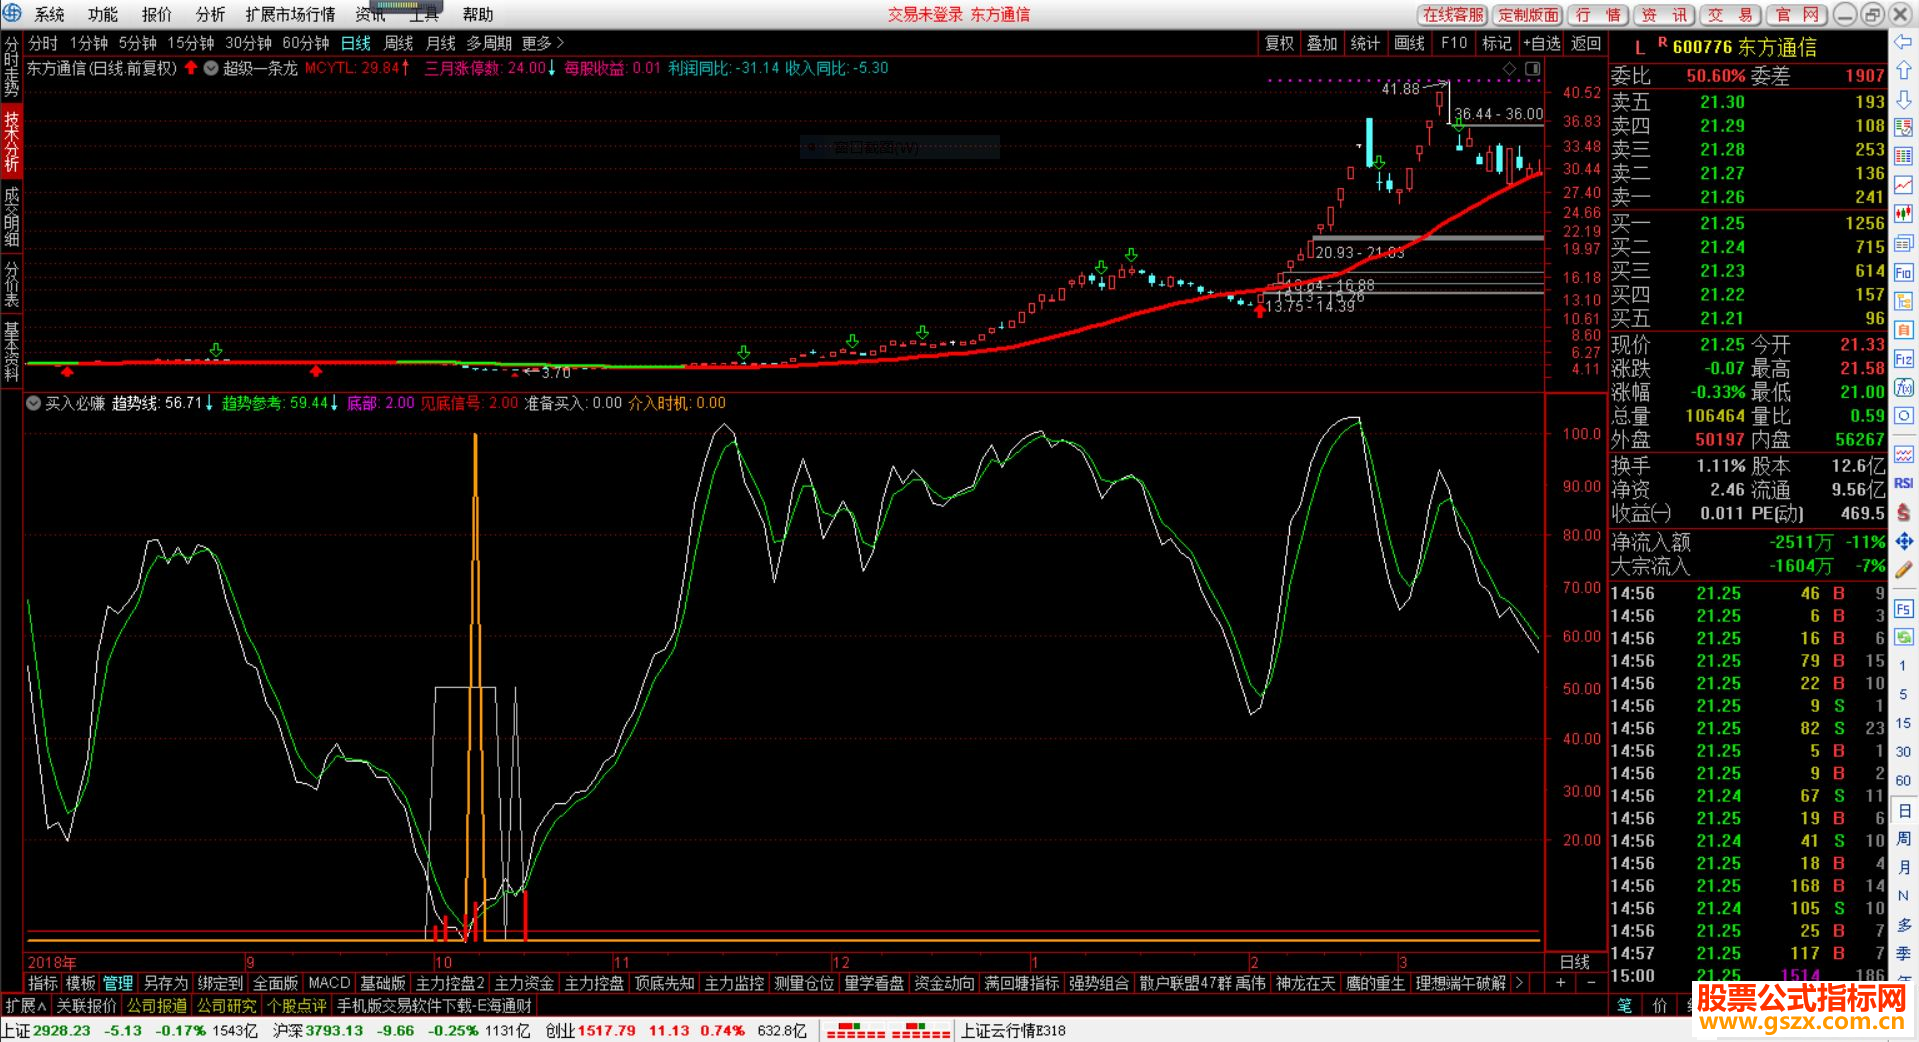Select the 主力资金 indicator tab
Screen dimensions: 1919x1042
point(524,983)
